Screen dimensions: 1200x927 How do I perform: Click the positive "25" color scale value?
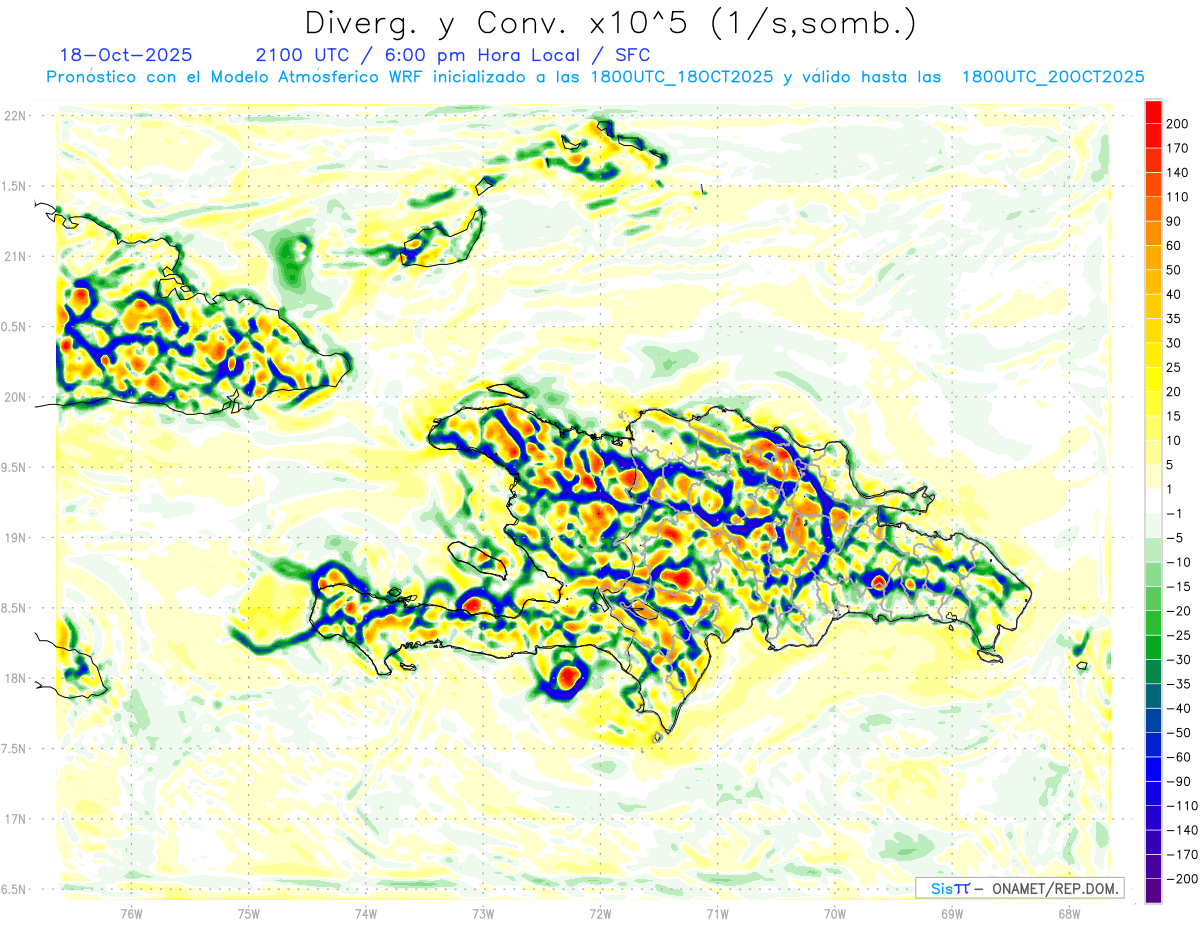tap(1174, 367)
